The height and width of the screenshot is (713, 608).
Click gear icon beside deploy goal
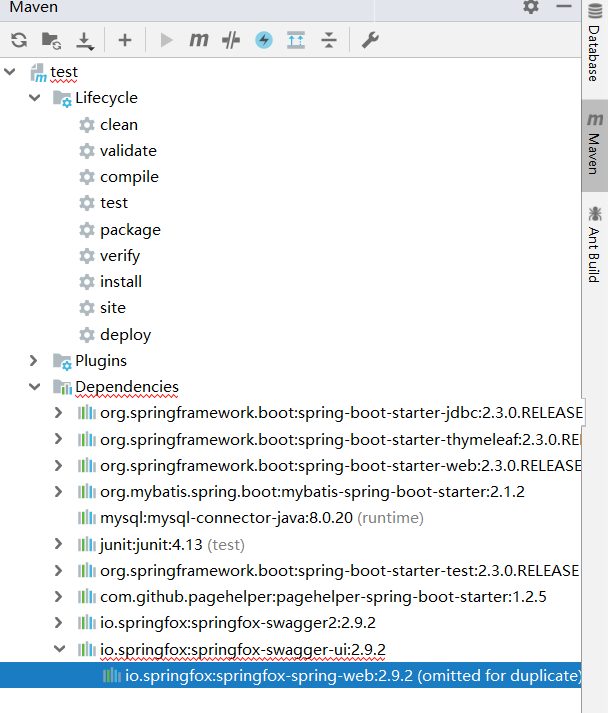87,335
